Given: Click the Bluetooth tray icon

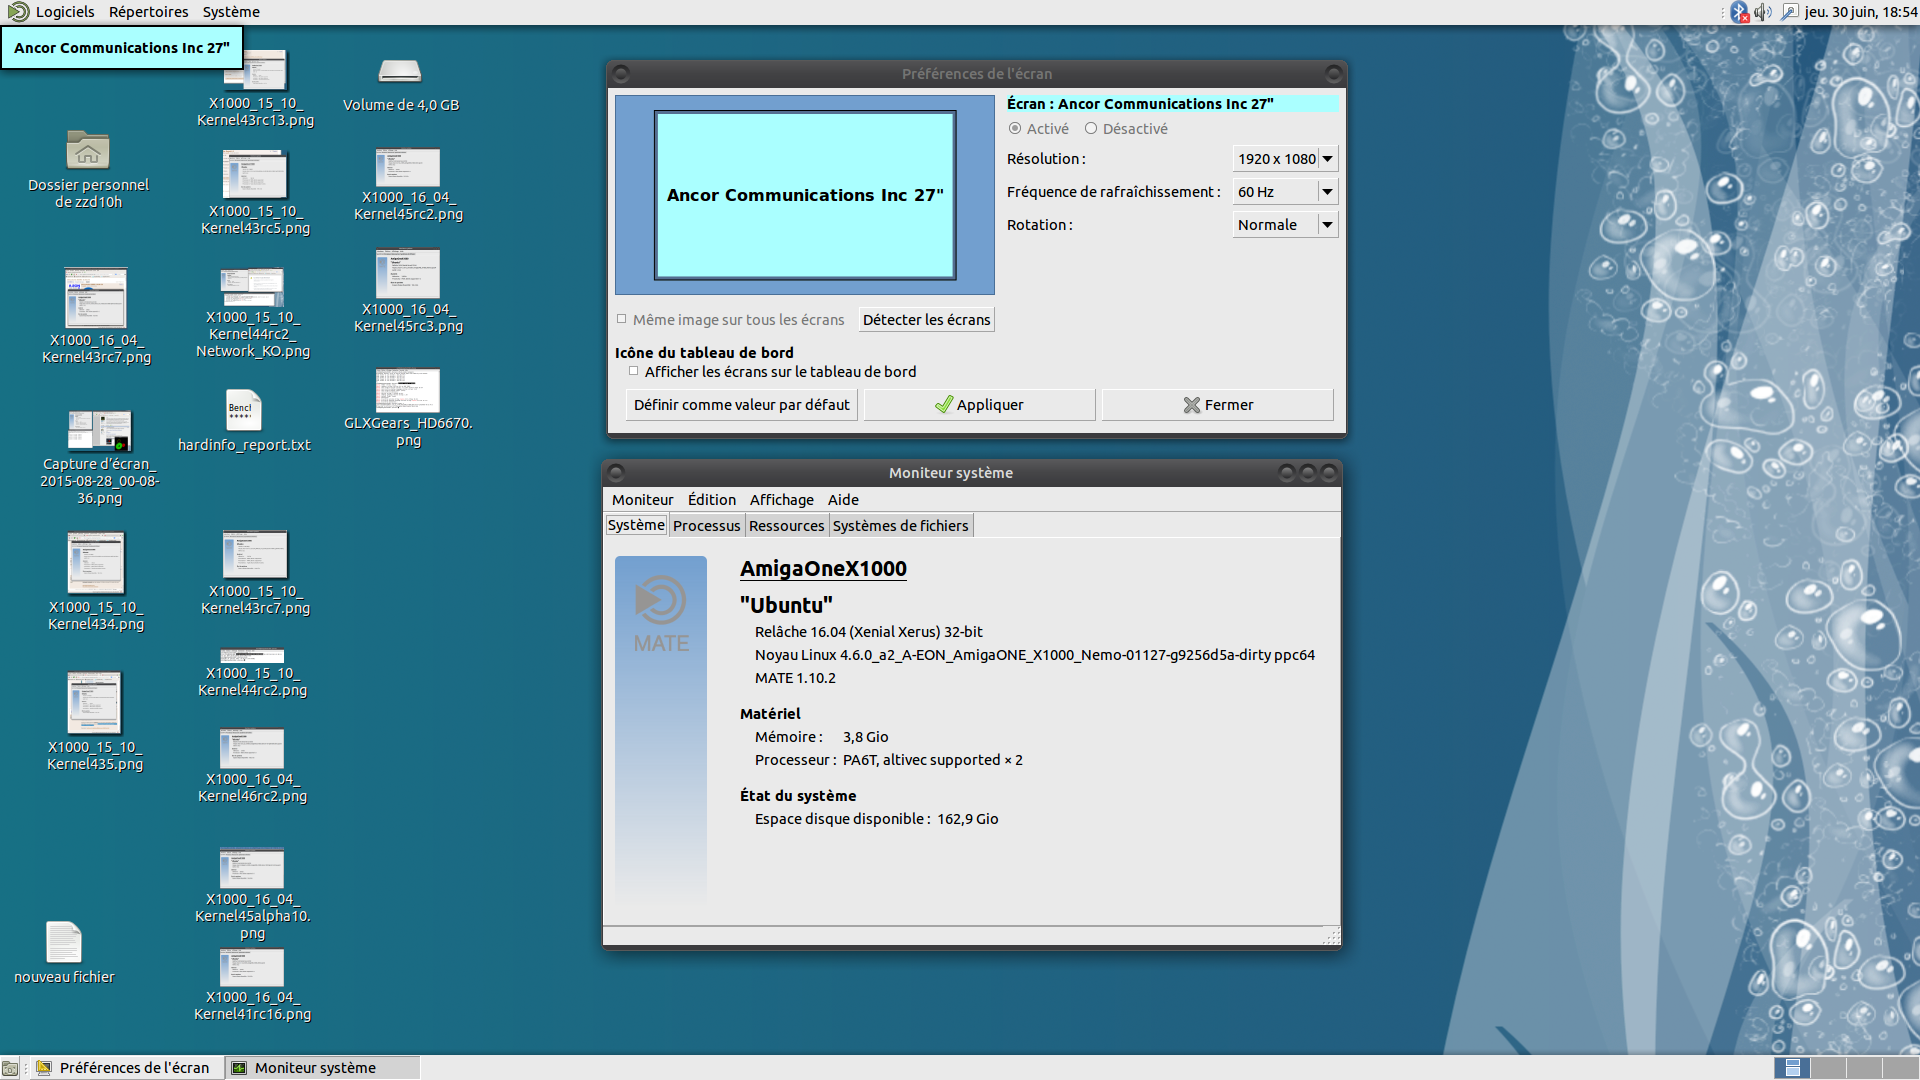Looking at the screenshot, I should tap(1740, 12).
